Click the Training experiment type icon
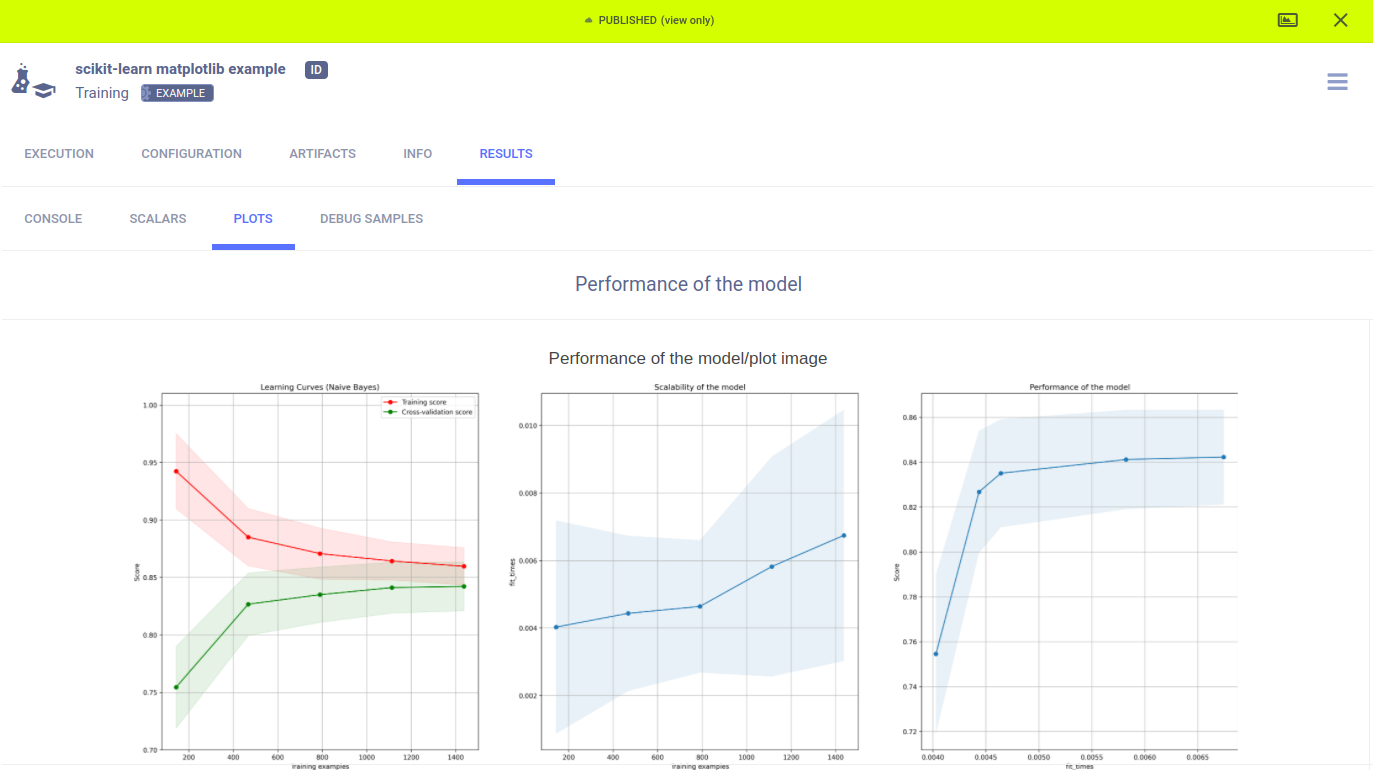The image size is (1373, 775). [x=33, y=81]
